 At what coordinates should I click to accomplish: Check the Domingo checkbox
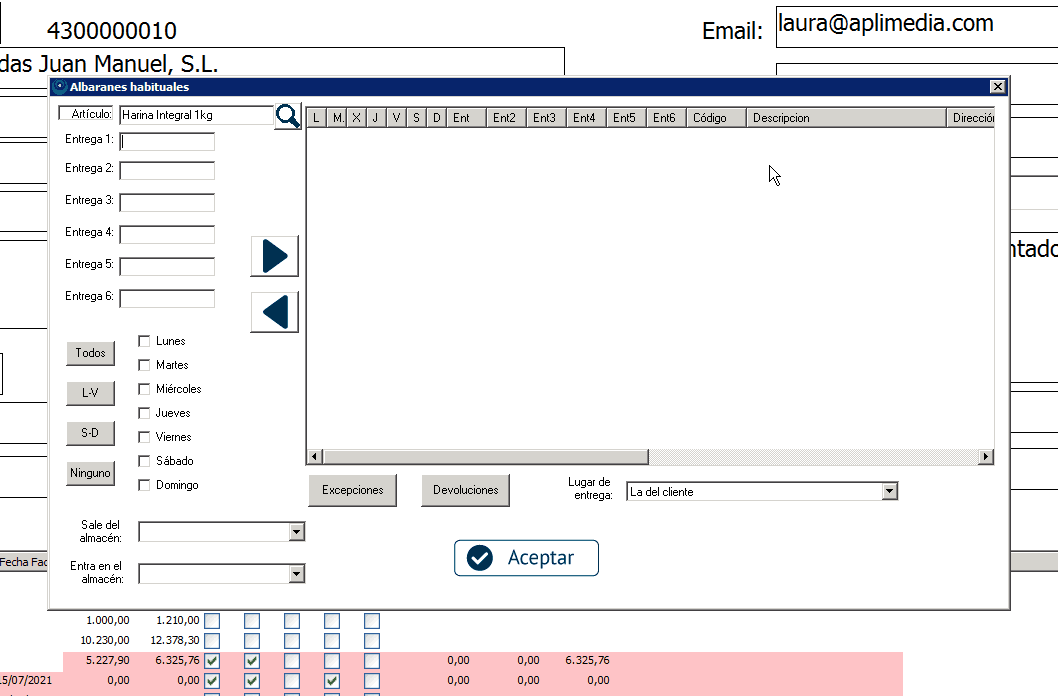tap(144, 485)
